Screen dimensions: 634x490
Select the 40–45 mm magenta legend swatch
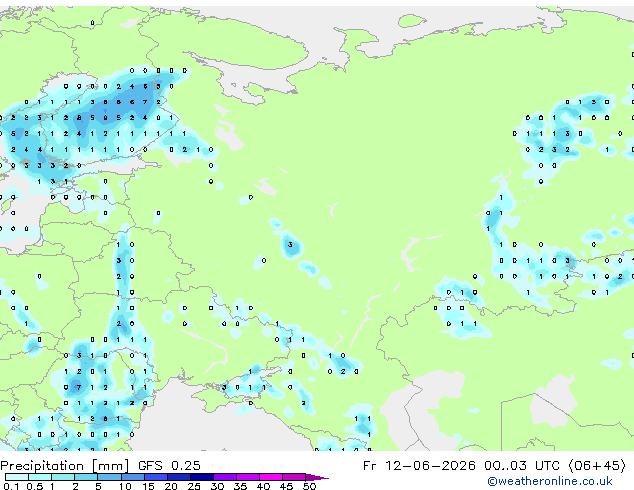click(x=271, y=477)
